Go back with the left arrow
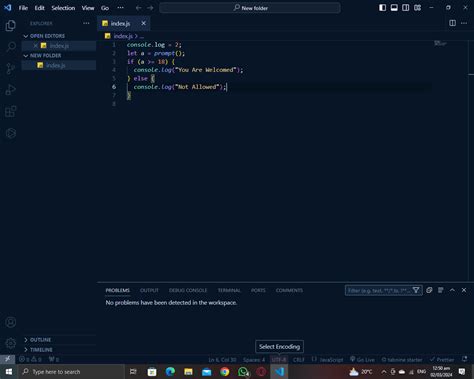Screen dimensions: 474x379 [x=139, y=8]
